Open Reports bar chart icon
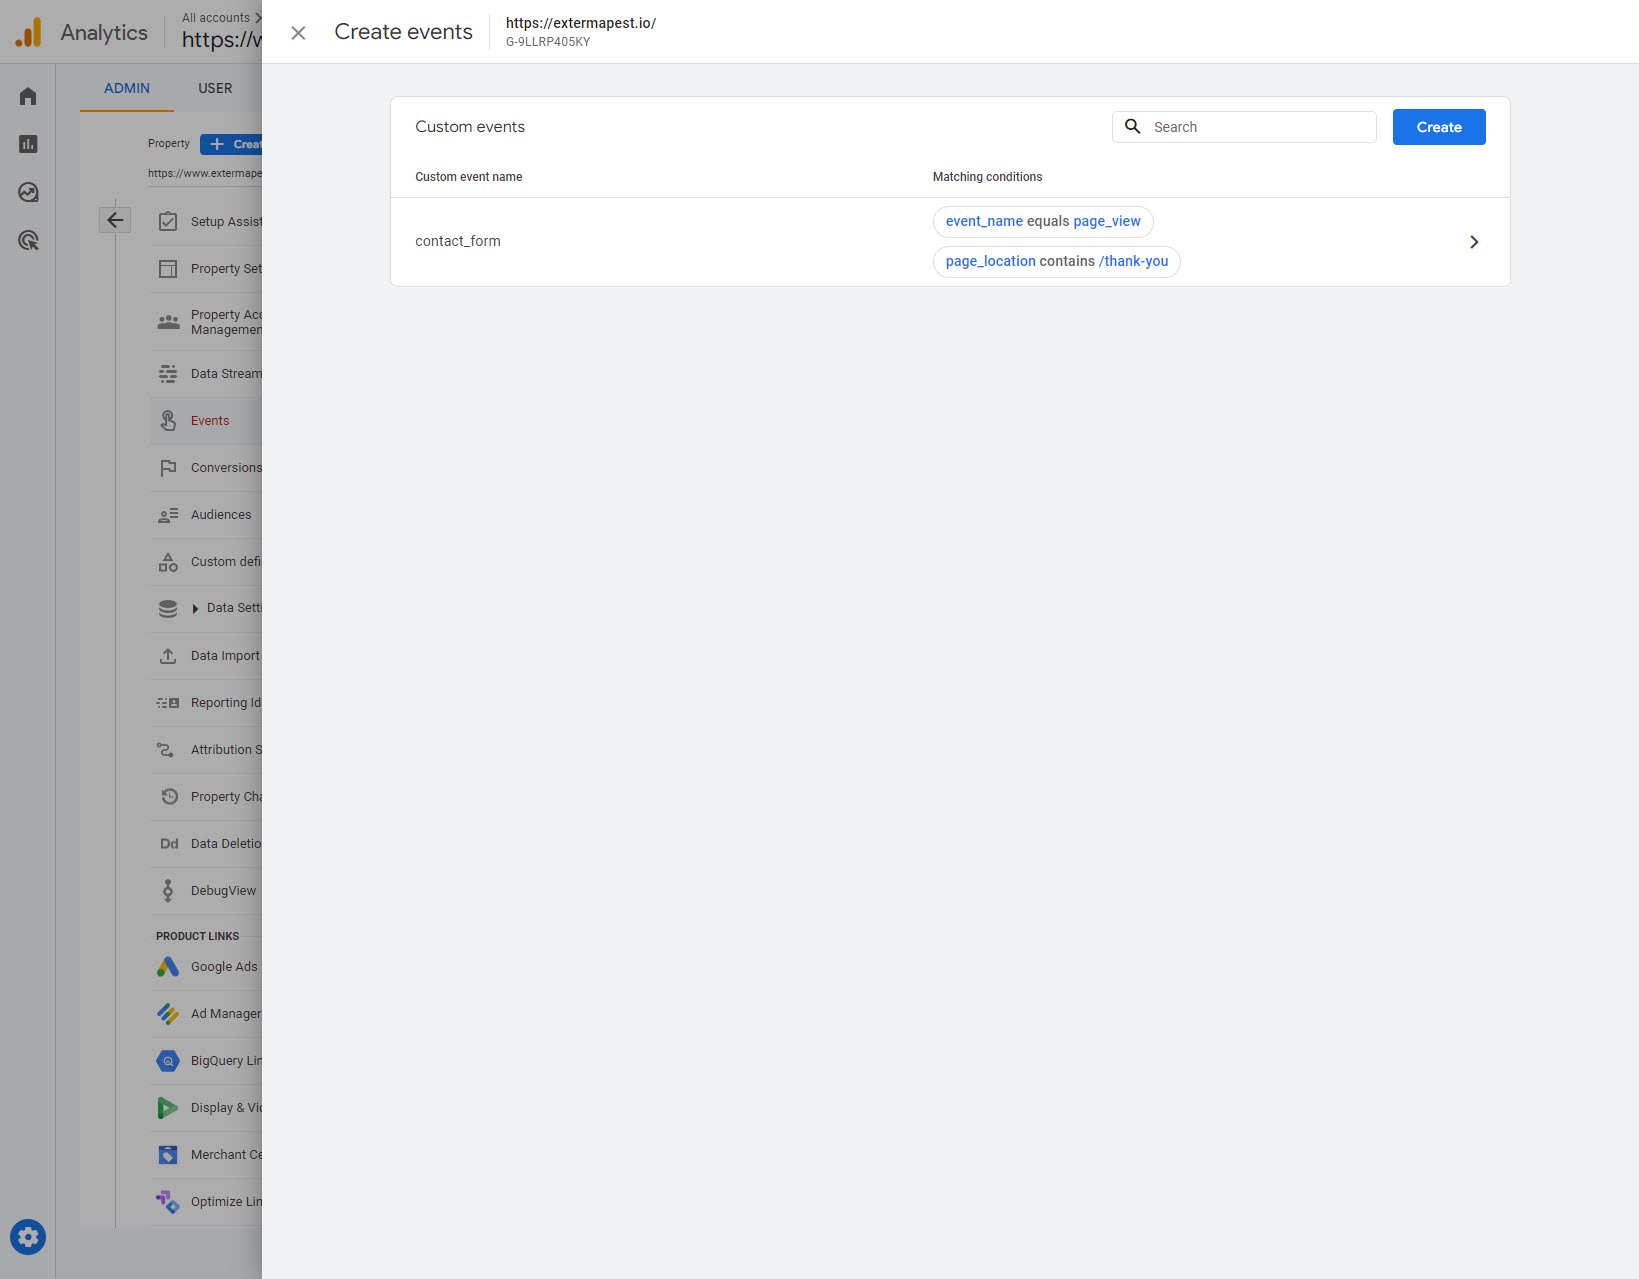 (28, 144)
